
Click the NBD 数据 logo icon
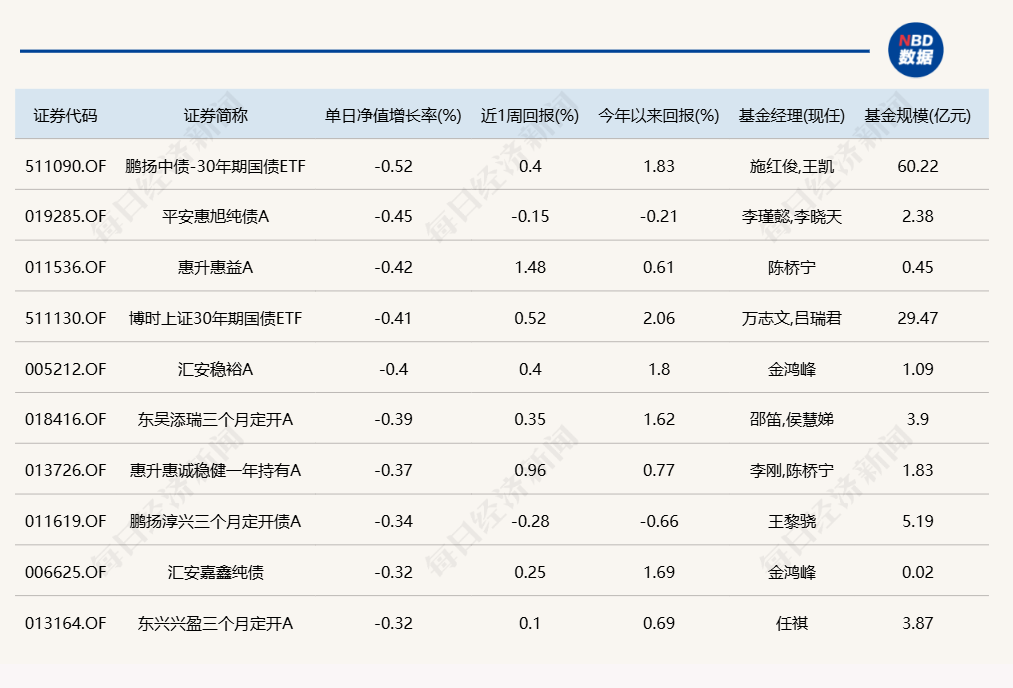coord(915,50)
